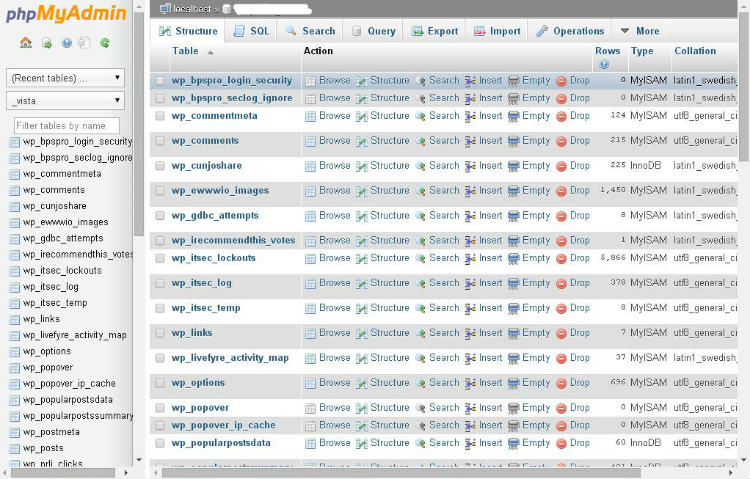Image resolution: width=750 pixels, height=479 pixels.
Task: Open the Query tab
Action: (374, 31)
